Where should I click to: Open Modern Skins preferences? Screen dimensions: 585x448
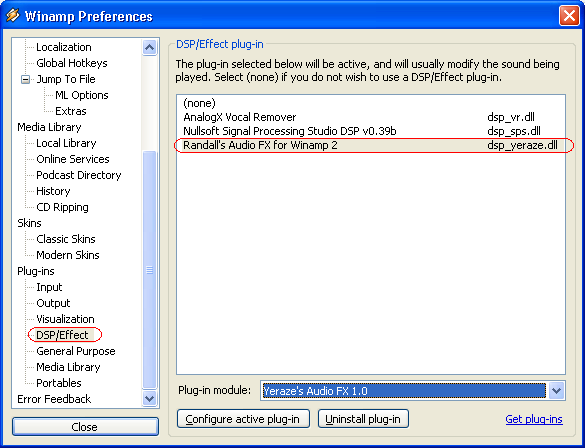pyautogui.click(x=68, y=255)
